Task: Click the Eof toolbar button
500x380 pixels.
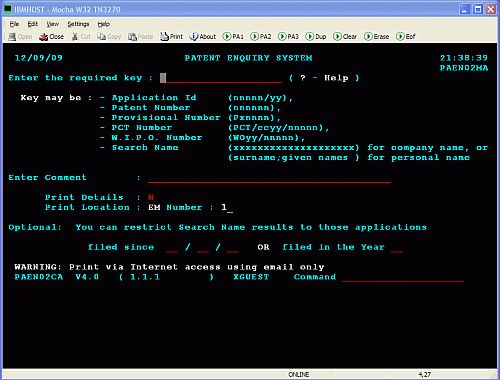Action: click(406, 36)
